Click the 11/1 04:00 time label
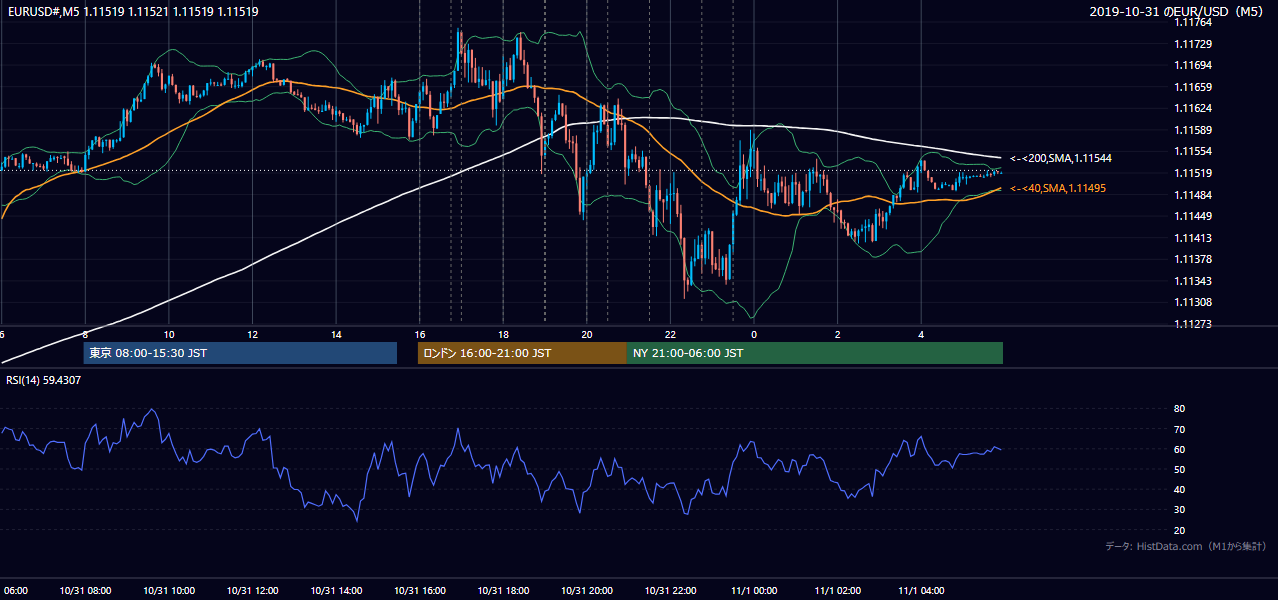1278x600 pixels. pos(921,591)
